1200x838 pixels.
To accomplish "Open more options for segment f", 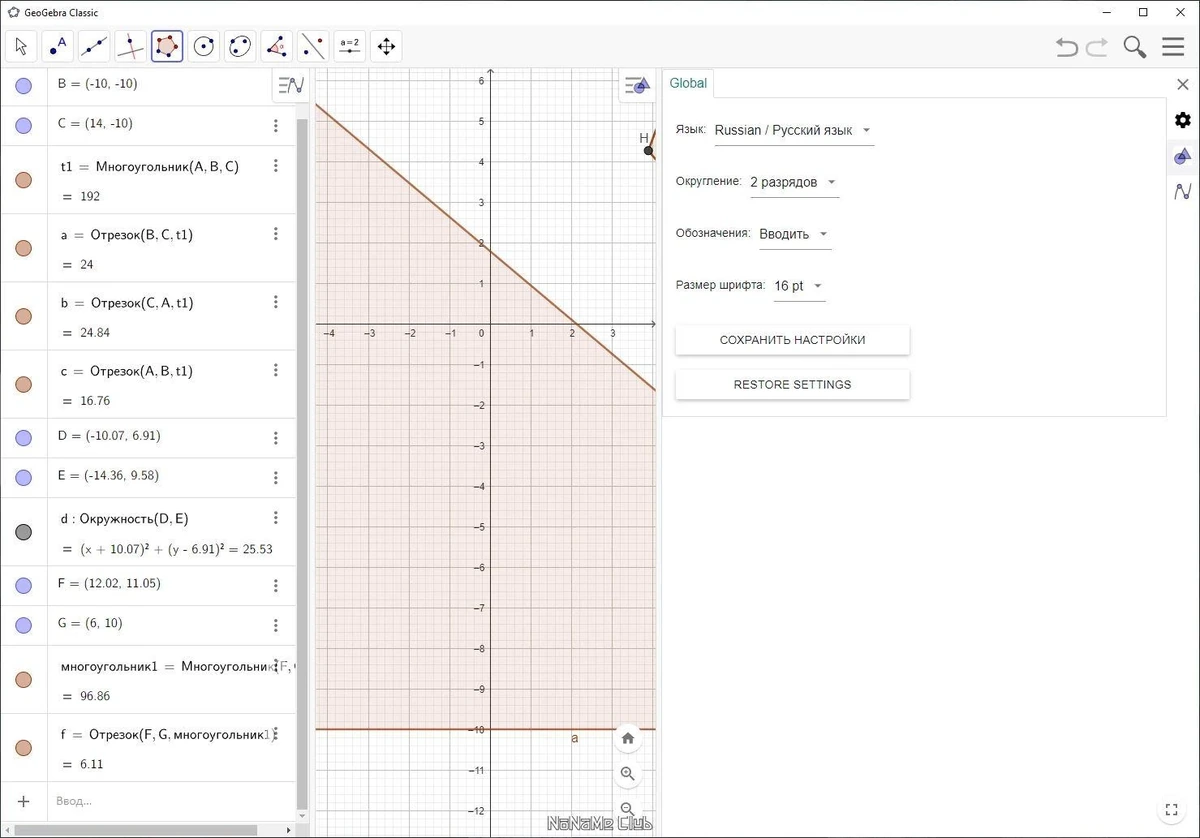I will tap(276, 734).
